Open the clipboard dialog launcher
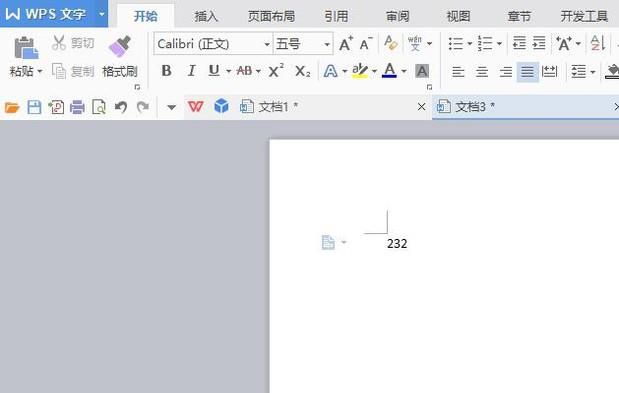Screen dimensions: 619x393 [137, 87]
